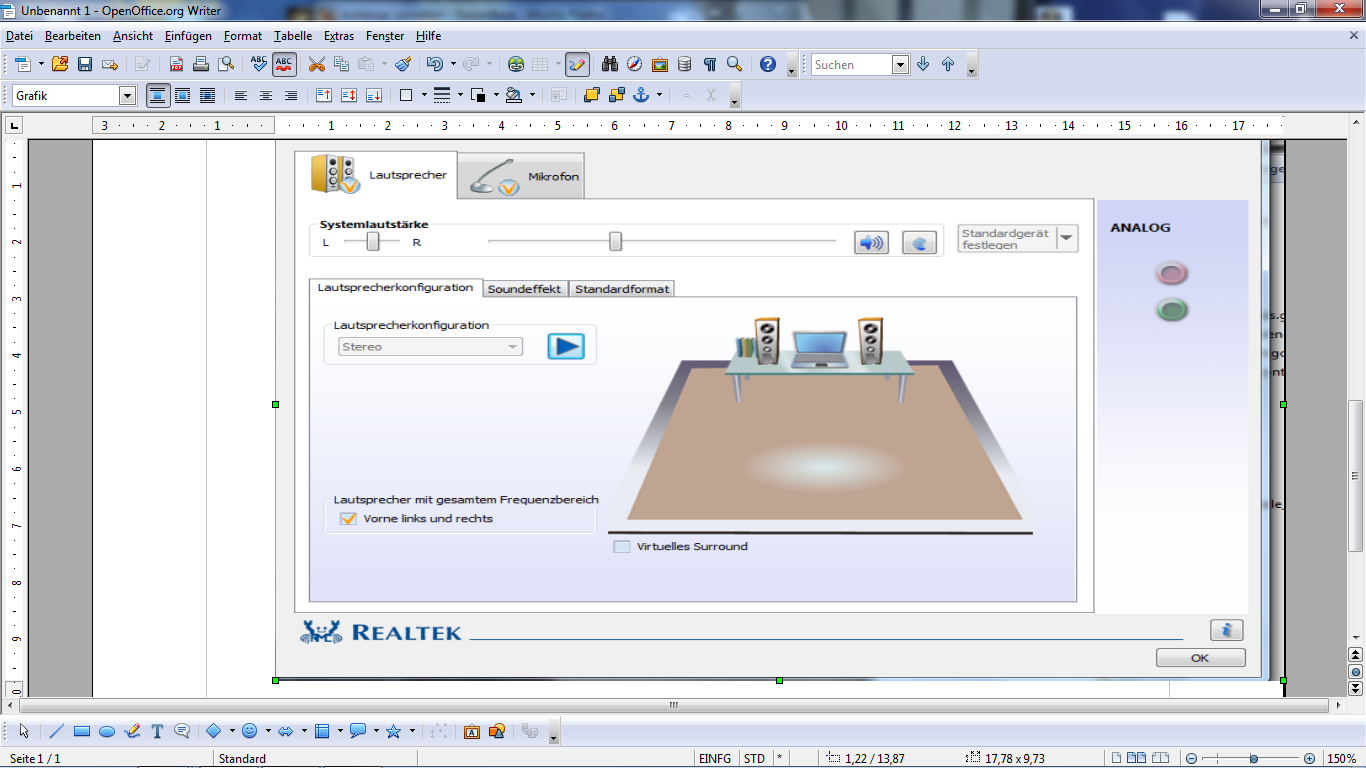Viewport: 1366px width, 768px height.
Task: Click the L/R balance slider
Action: coord(373,242)
